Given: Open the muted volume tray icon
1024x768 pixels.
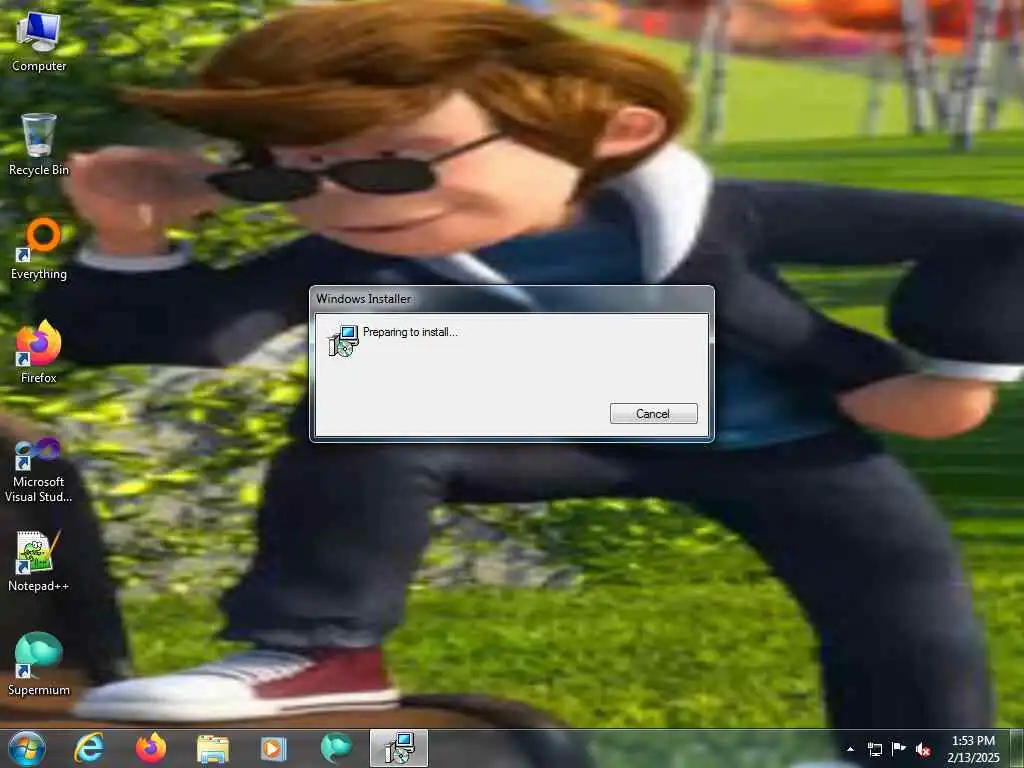Looking at the screenshot, I should point(923,749).
